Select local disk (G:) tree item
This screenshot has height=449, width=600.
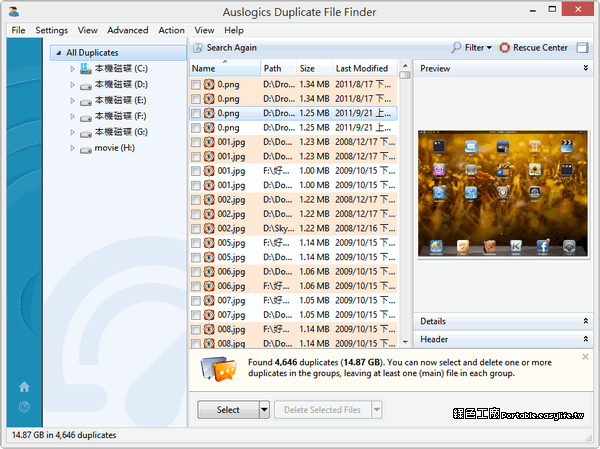[x=121, y=132]
